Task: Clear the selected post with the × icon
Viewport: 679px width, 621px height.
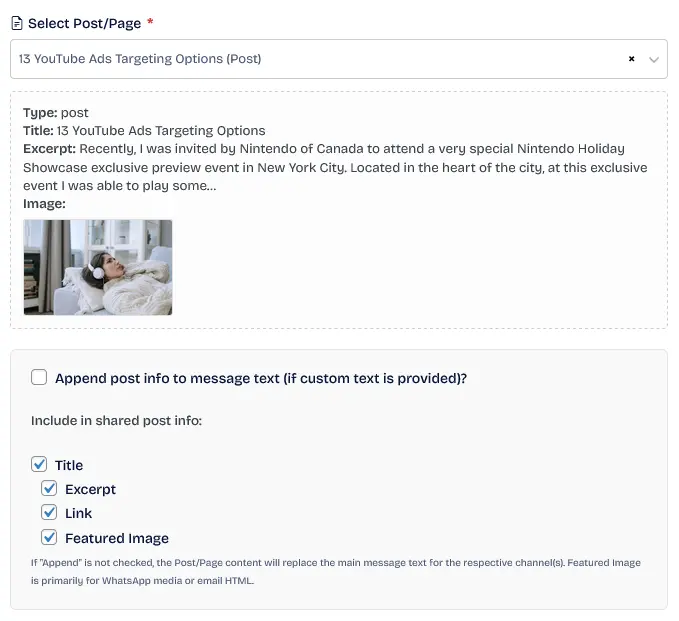Action: (x=631, y=58)
